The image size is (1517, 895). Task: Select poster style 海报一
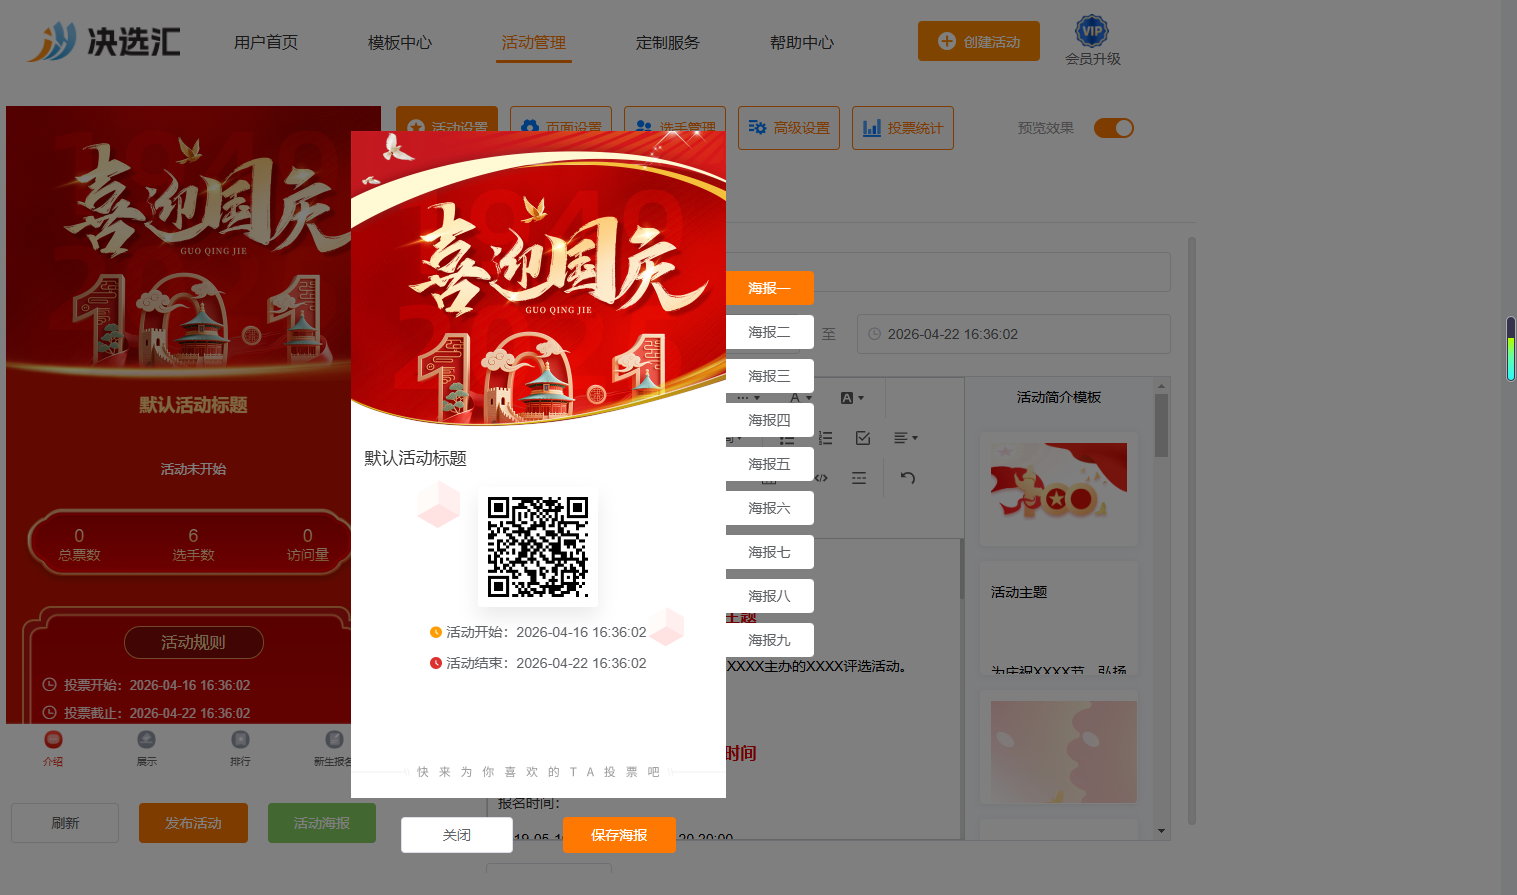pyautogui.click(x=769, y=288)
